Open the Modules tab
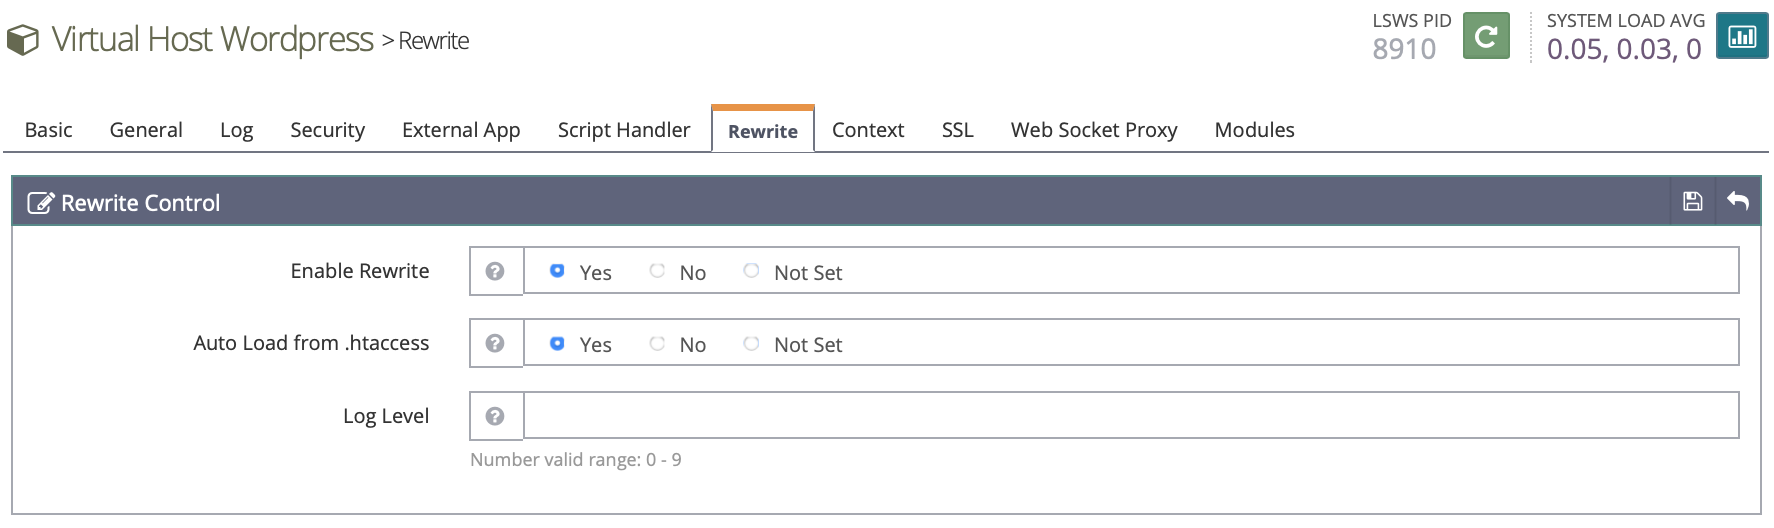The image size is (1774, 528). 1254,130
